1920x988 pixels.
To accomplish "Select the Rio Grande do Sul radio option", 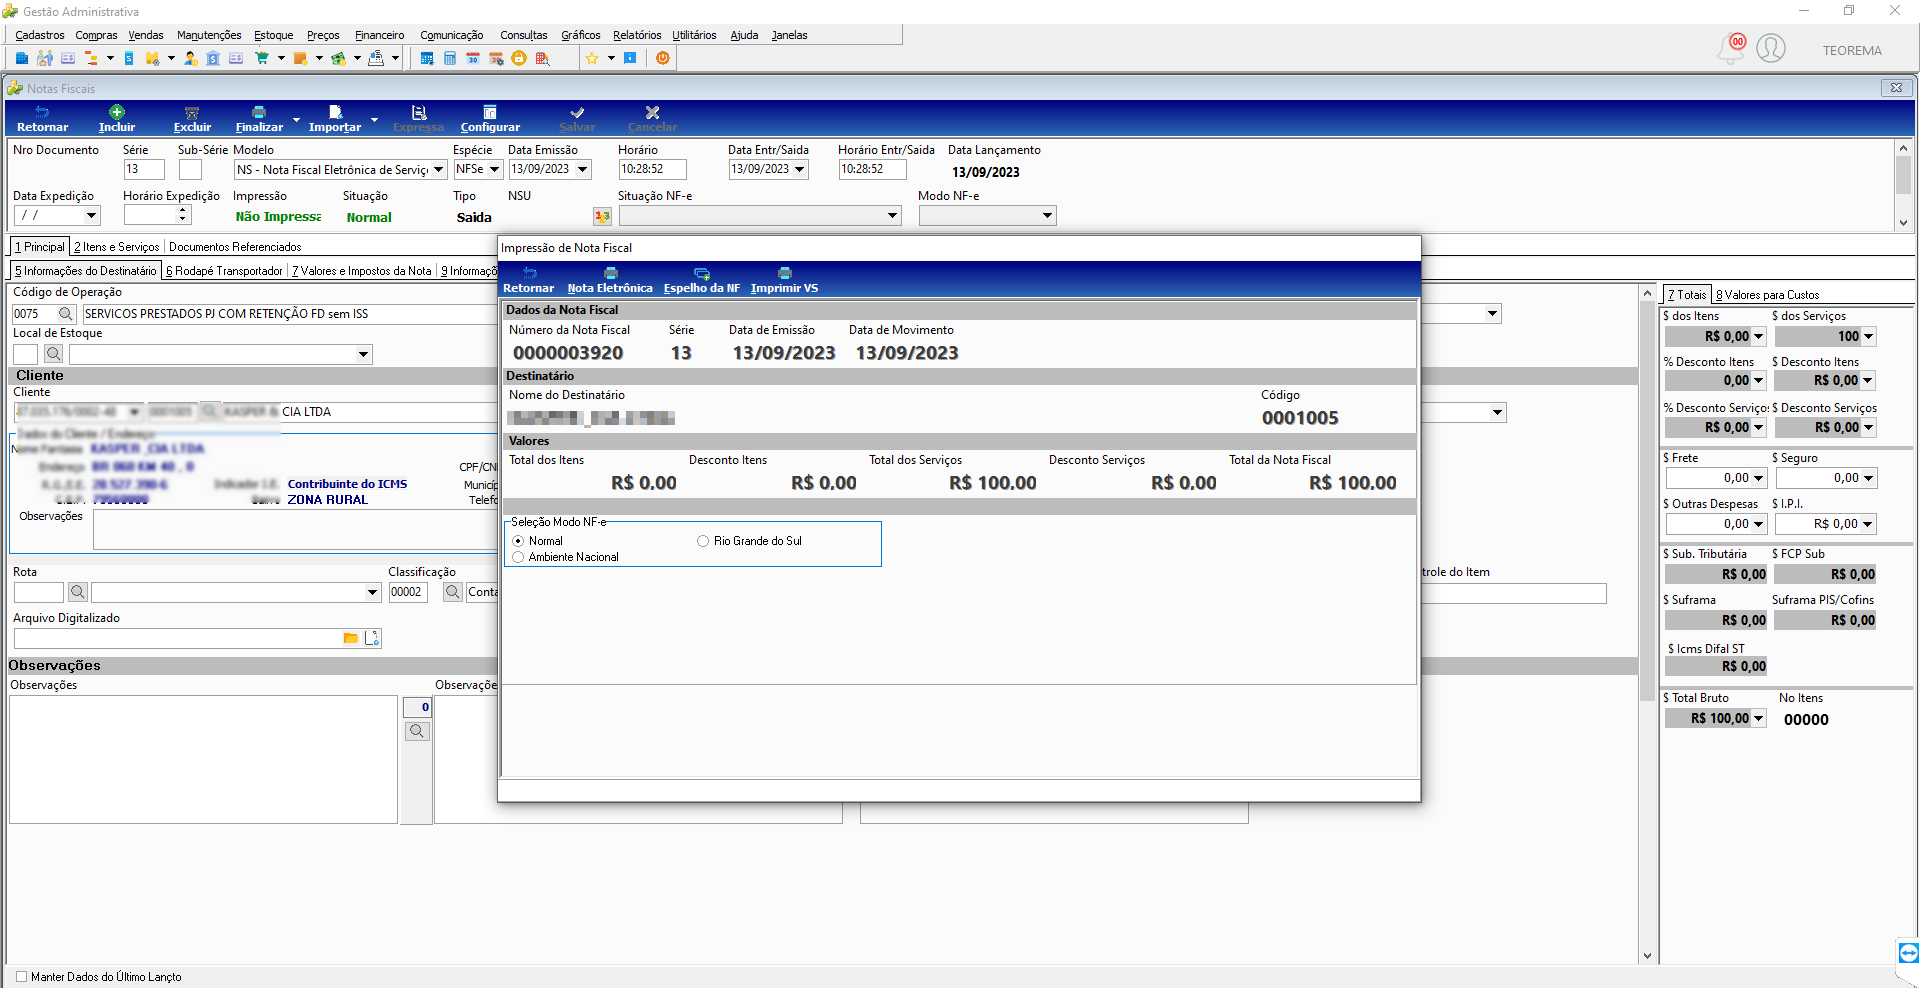I will [x=703, y=541].
